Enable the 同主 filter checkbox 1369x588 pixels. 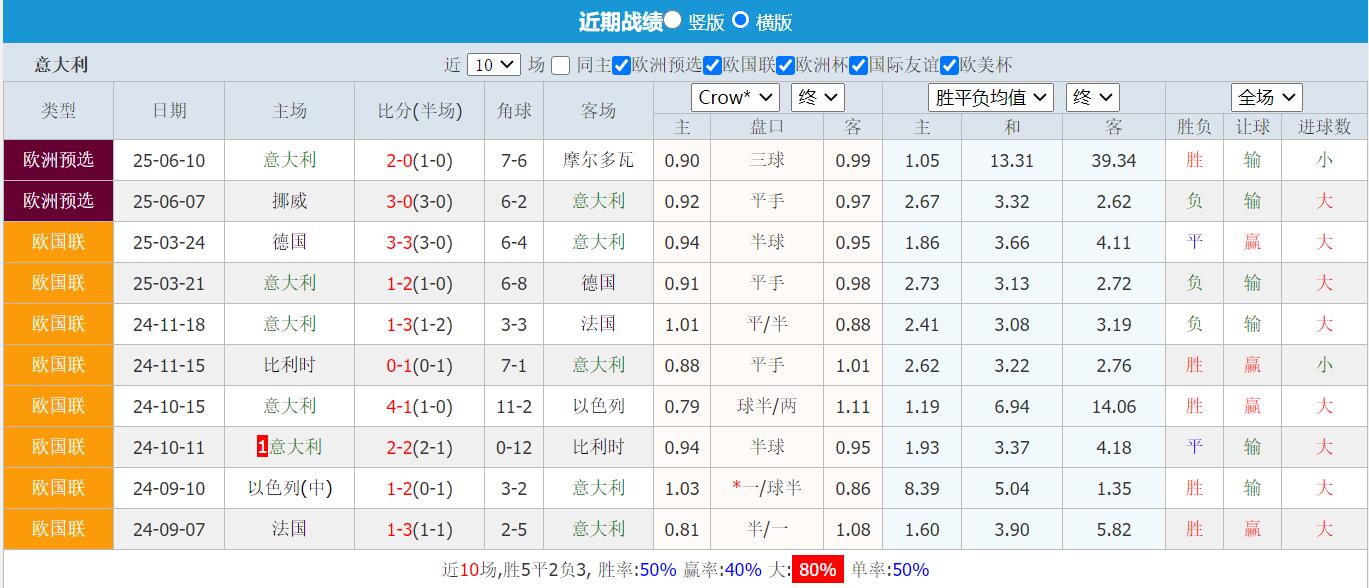(560, 64)
